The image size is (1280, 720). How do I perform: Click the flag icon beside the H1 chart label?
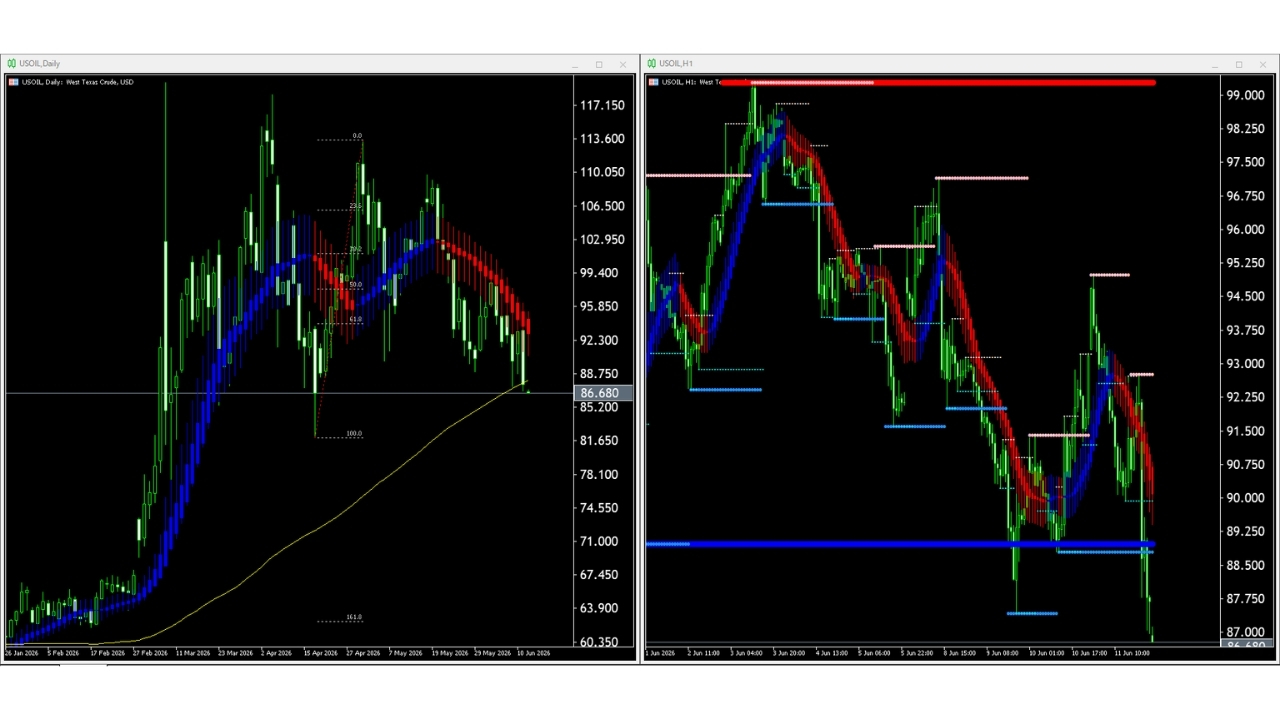coord(653,82)
